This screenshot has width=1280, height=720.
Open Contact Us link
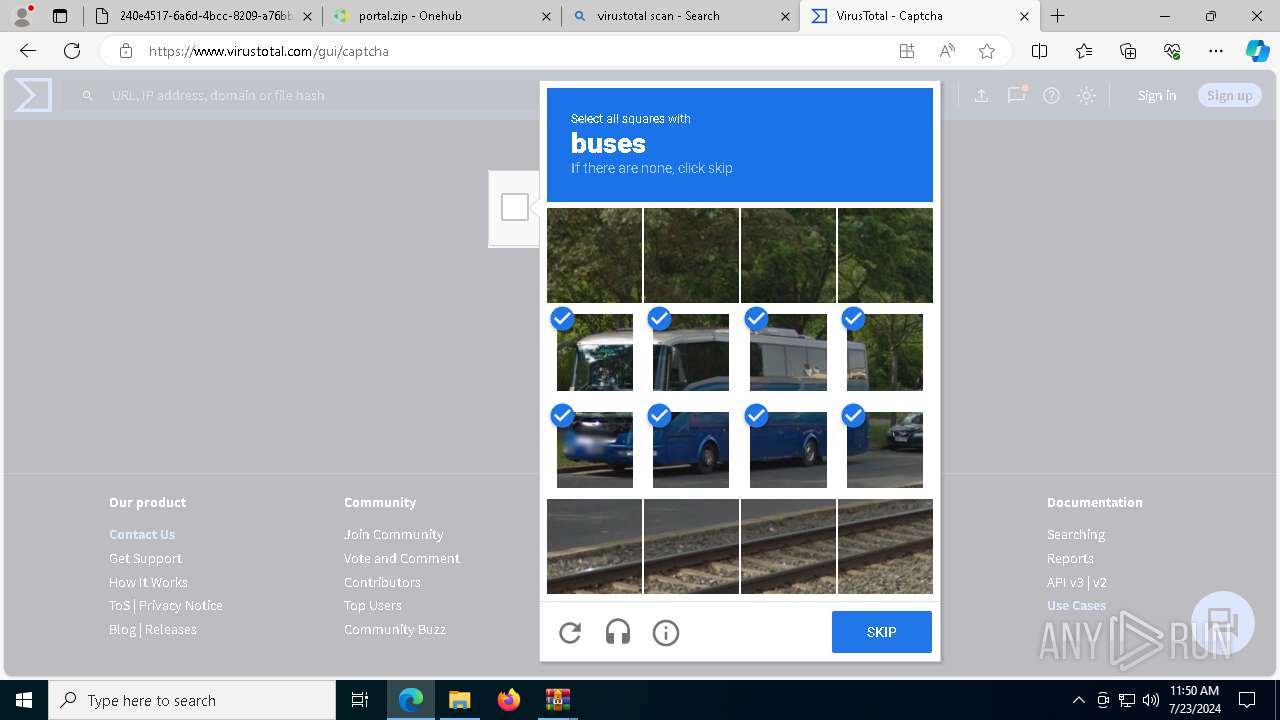tap(142, 534)
